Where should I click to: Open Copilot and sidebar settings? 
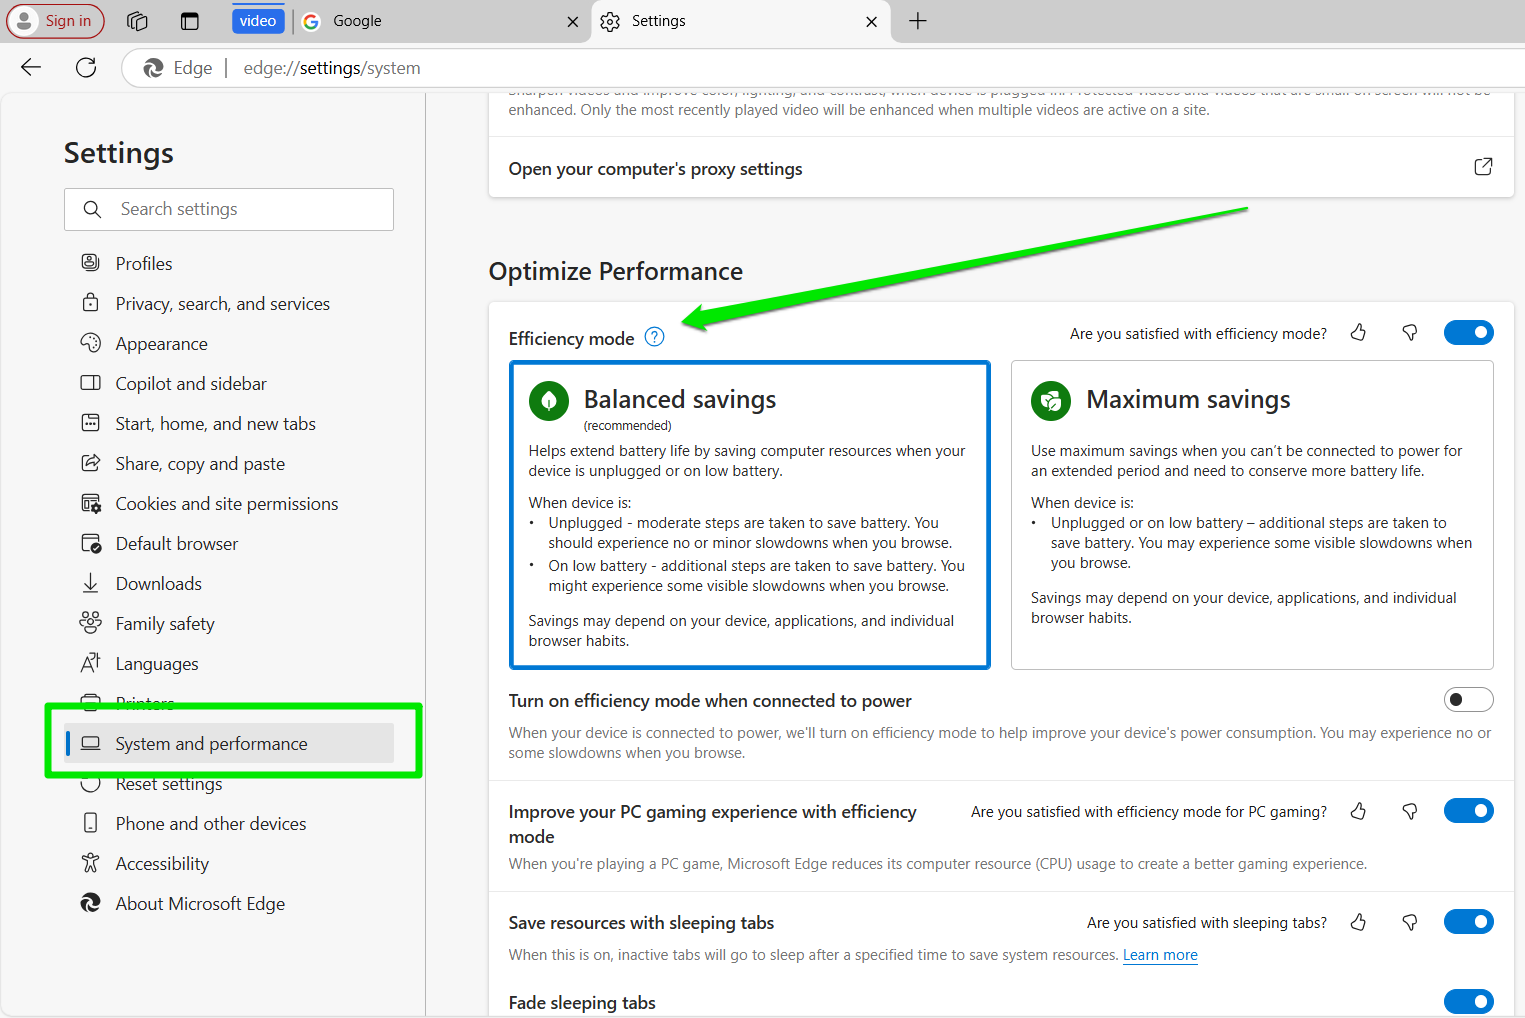click(x=229, y=383)
